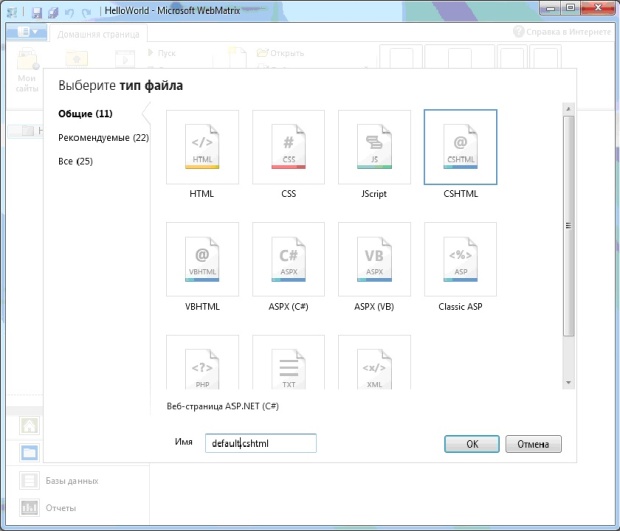Click the file type list scrollbar thumb
Image resolution: width=620 pixels, height=531 pixels.
coord(568,226)
